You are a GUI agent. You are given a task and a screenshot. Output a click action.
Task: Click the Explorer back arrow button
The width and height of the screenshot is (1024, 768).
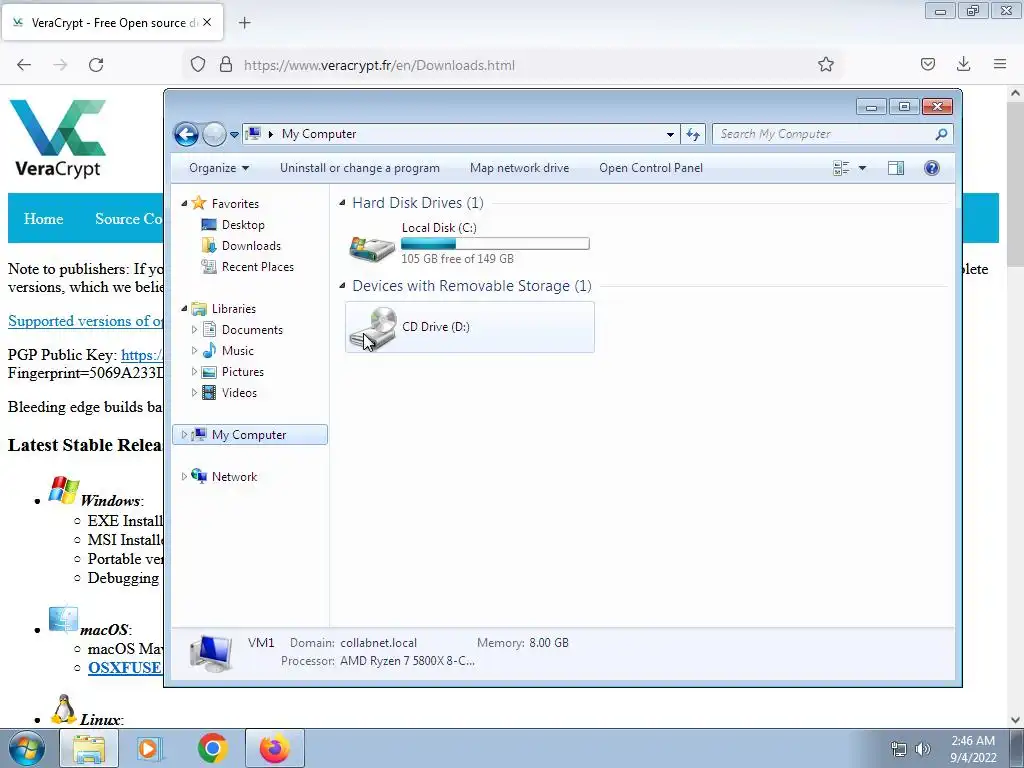tap(186, 135)
